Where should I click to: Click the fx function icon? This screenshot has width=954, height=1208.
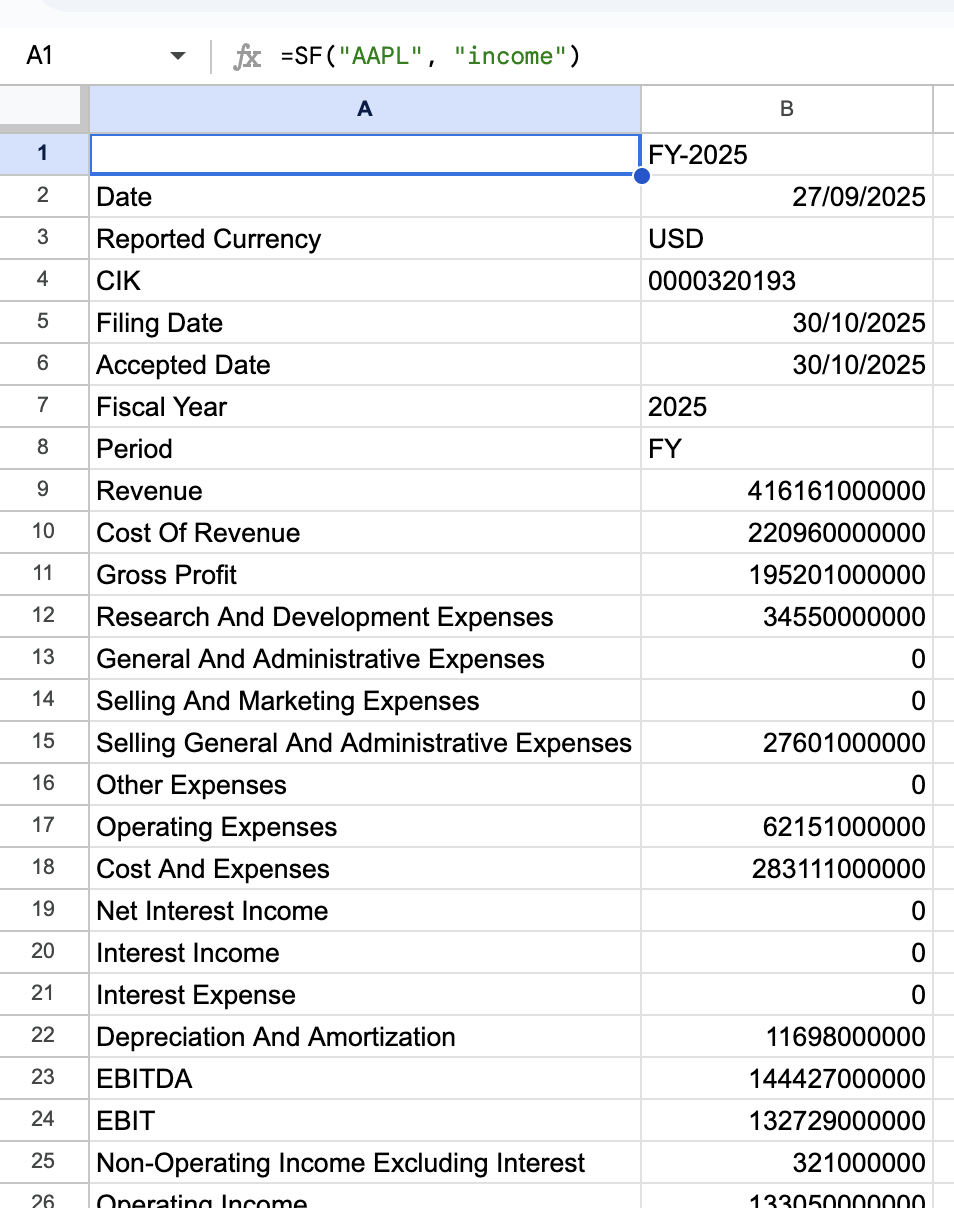247,57
